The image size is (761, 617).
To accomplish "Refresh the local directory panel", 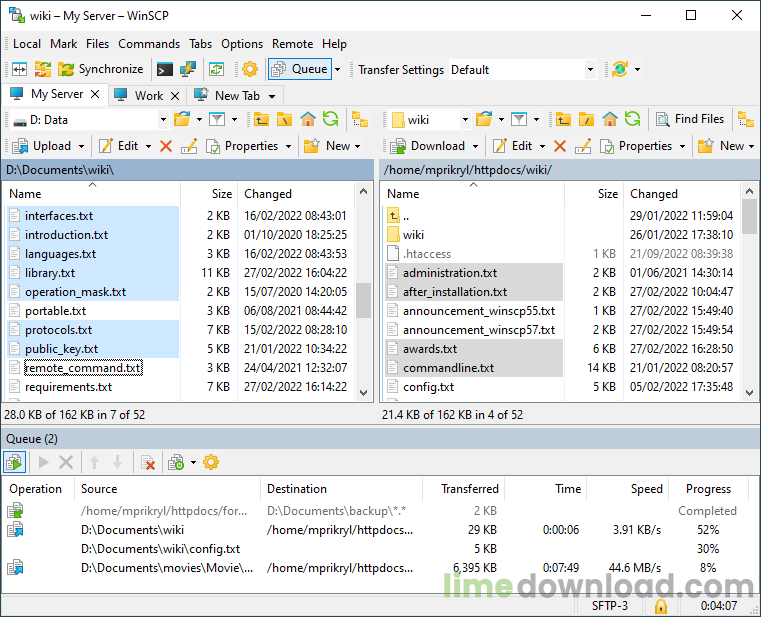I will [330, 119].
